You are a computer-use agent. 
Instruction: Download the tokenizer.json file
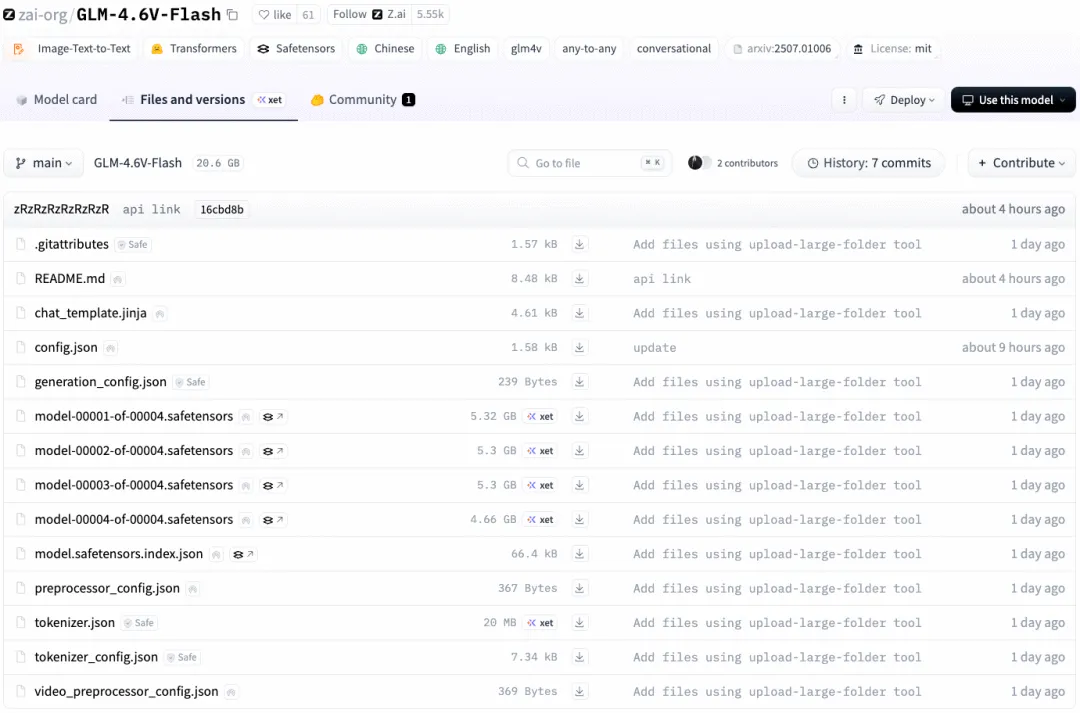[579, 623]
